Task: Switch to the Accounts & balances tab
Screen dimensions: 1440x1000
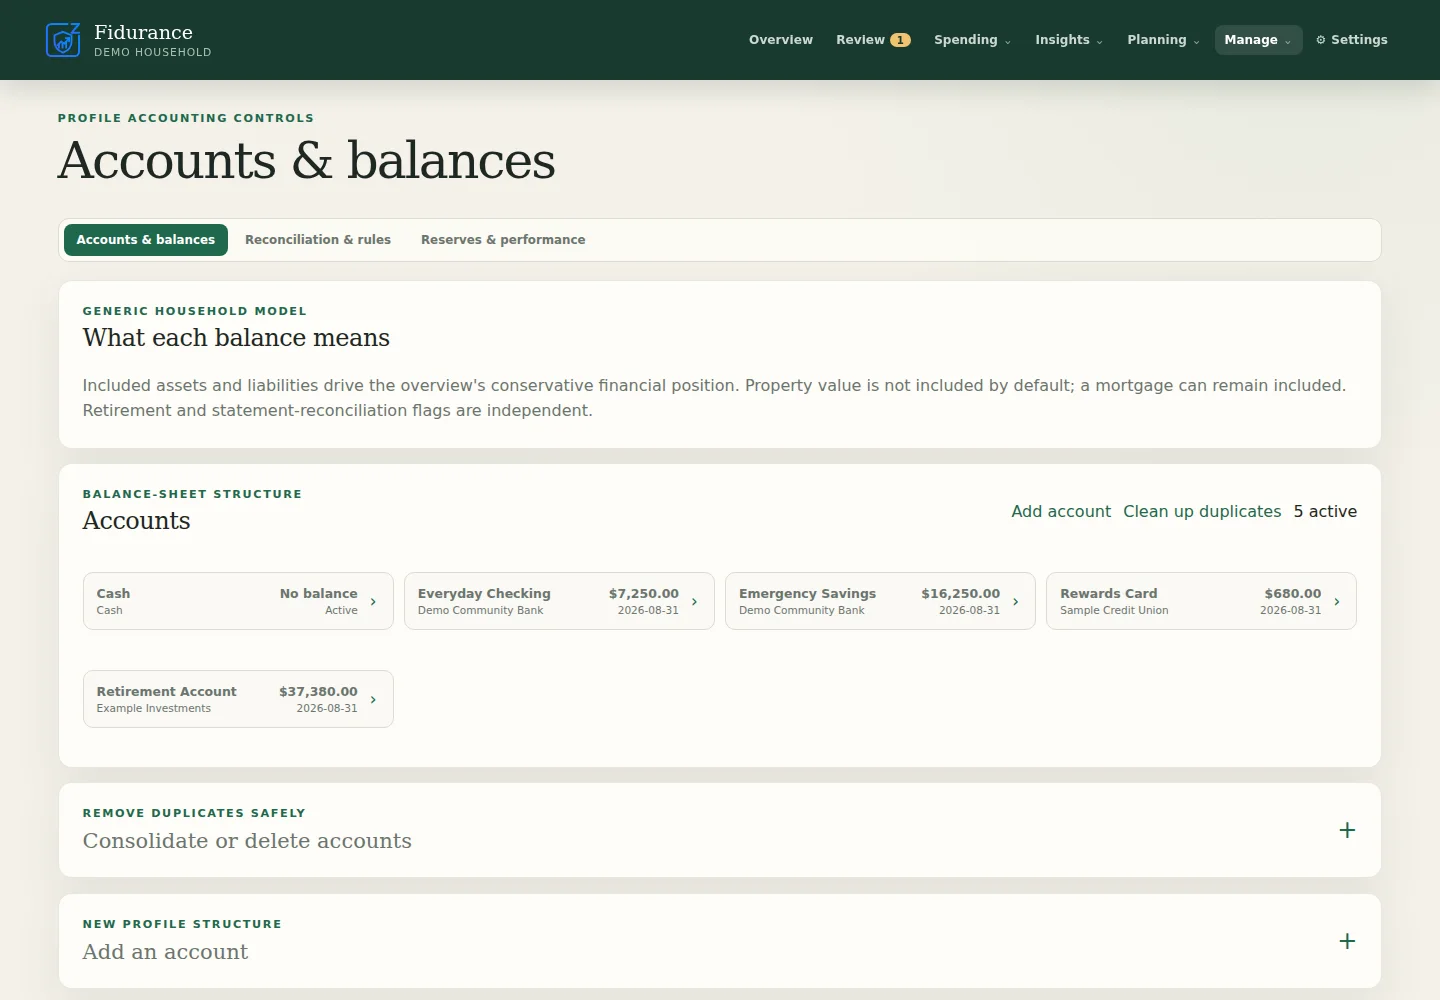Action: pos(146,240)
